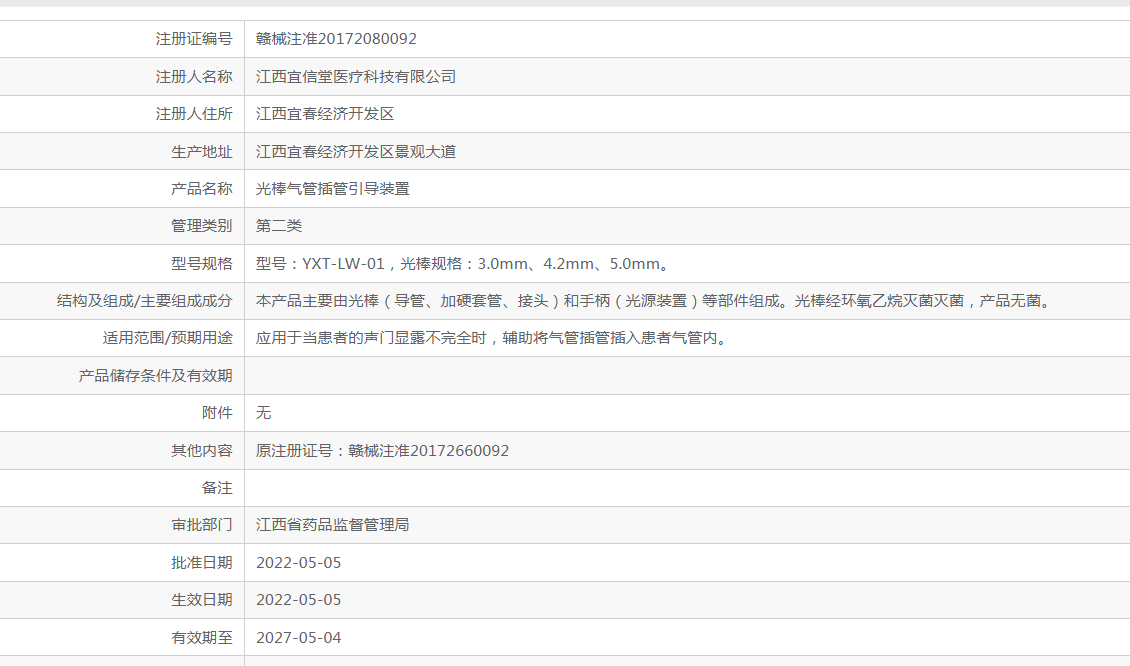This screenshot has height=666, width=1130.
Task: Click the 批准日期 label
Action: 202,562
